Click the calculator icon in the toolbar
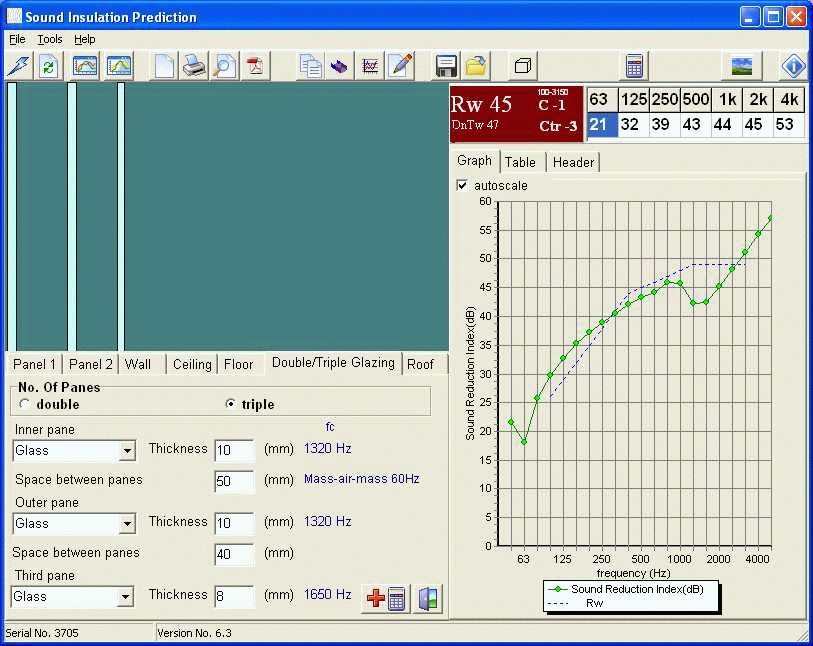The image size is (813, 646). tap(634, 66)
